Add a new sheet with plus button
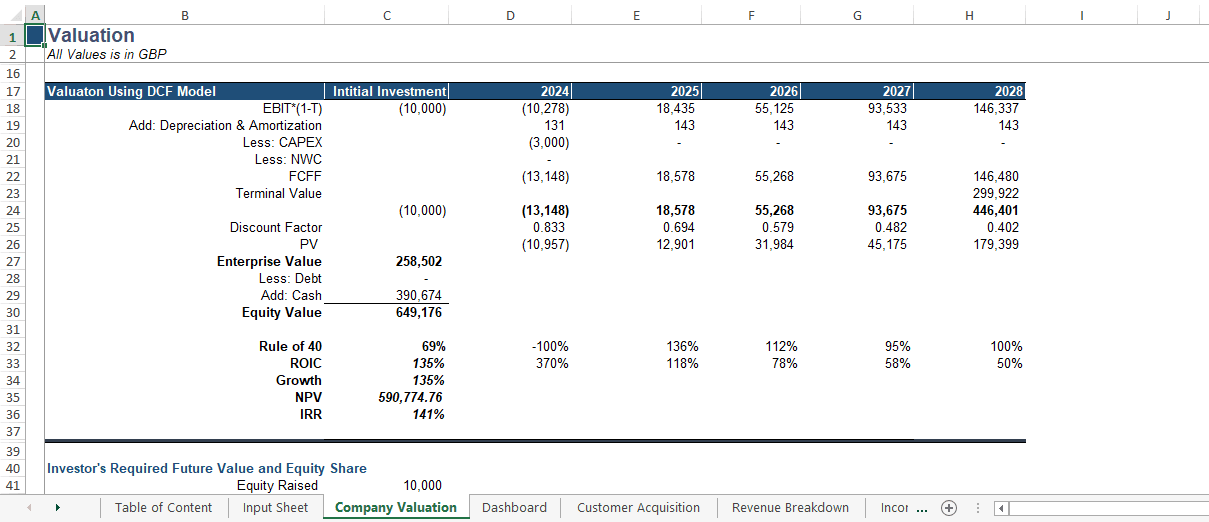Screen dimensions: 1209x522 [x=949, y=507]
